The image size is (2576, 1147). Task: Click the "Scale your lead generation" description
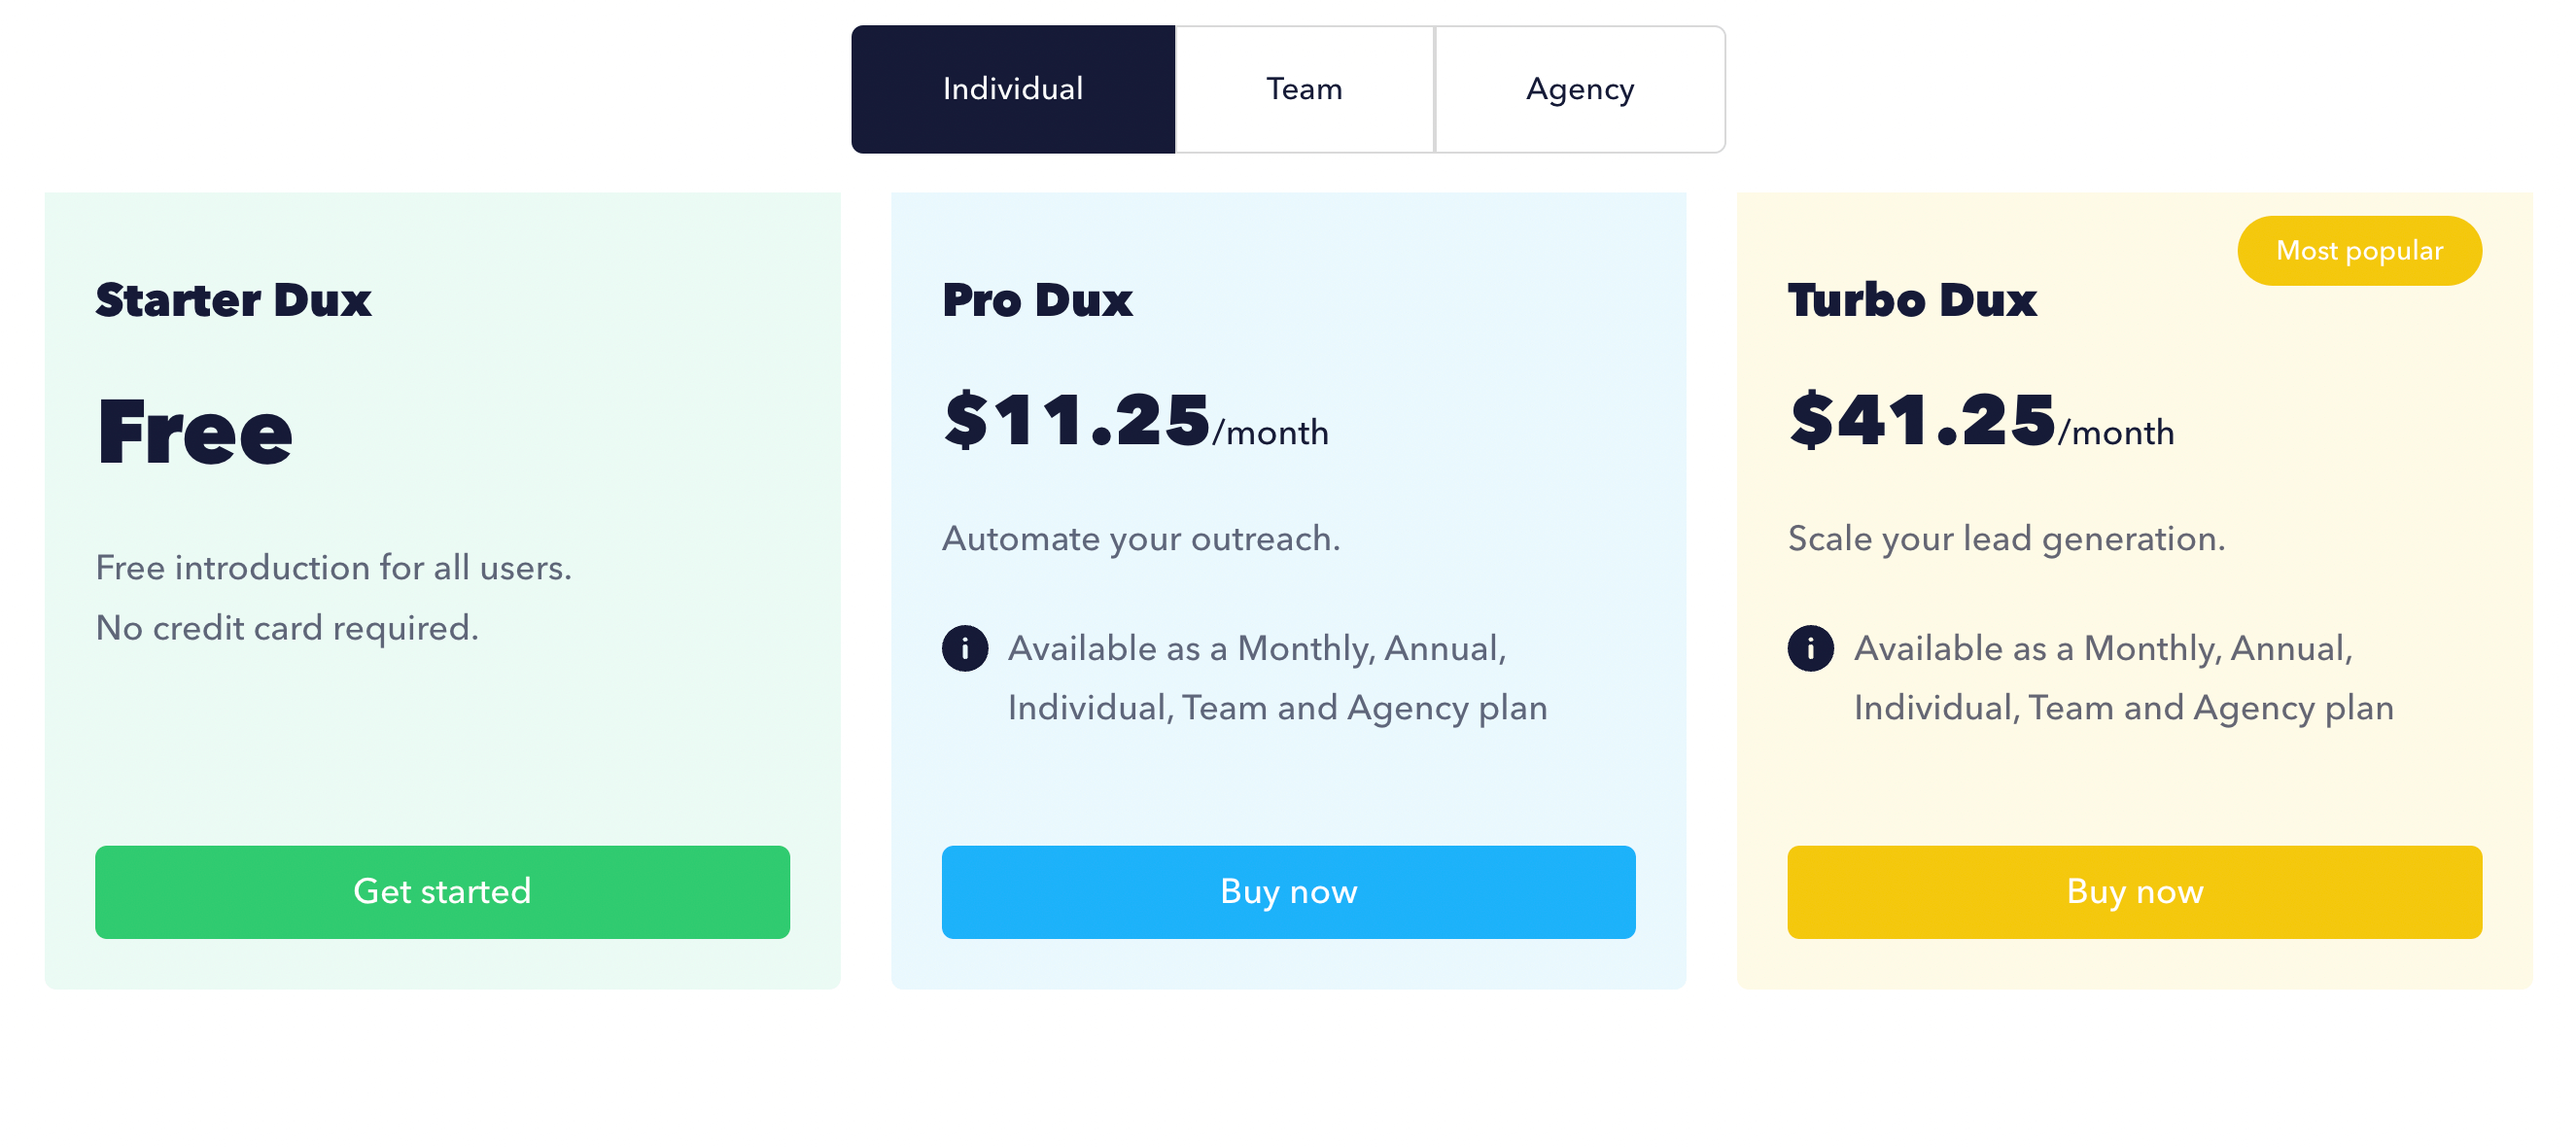click(2006, 538)
